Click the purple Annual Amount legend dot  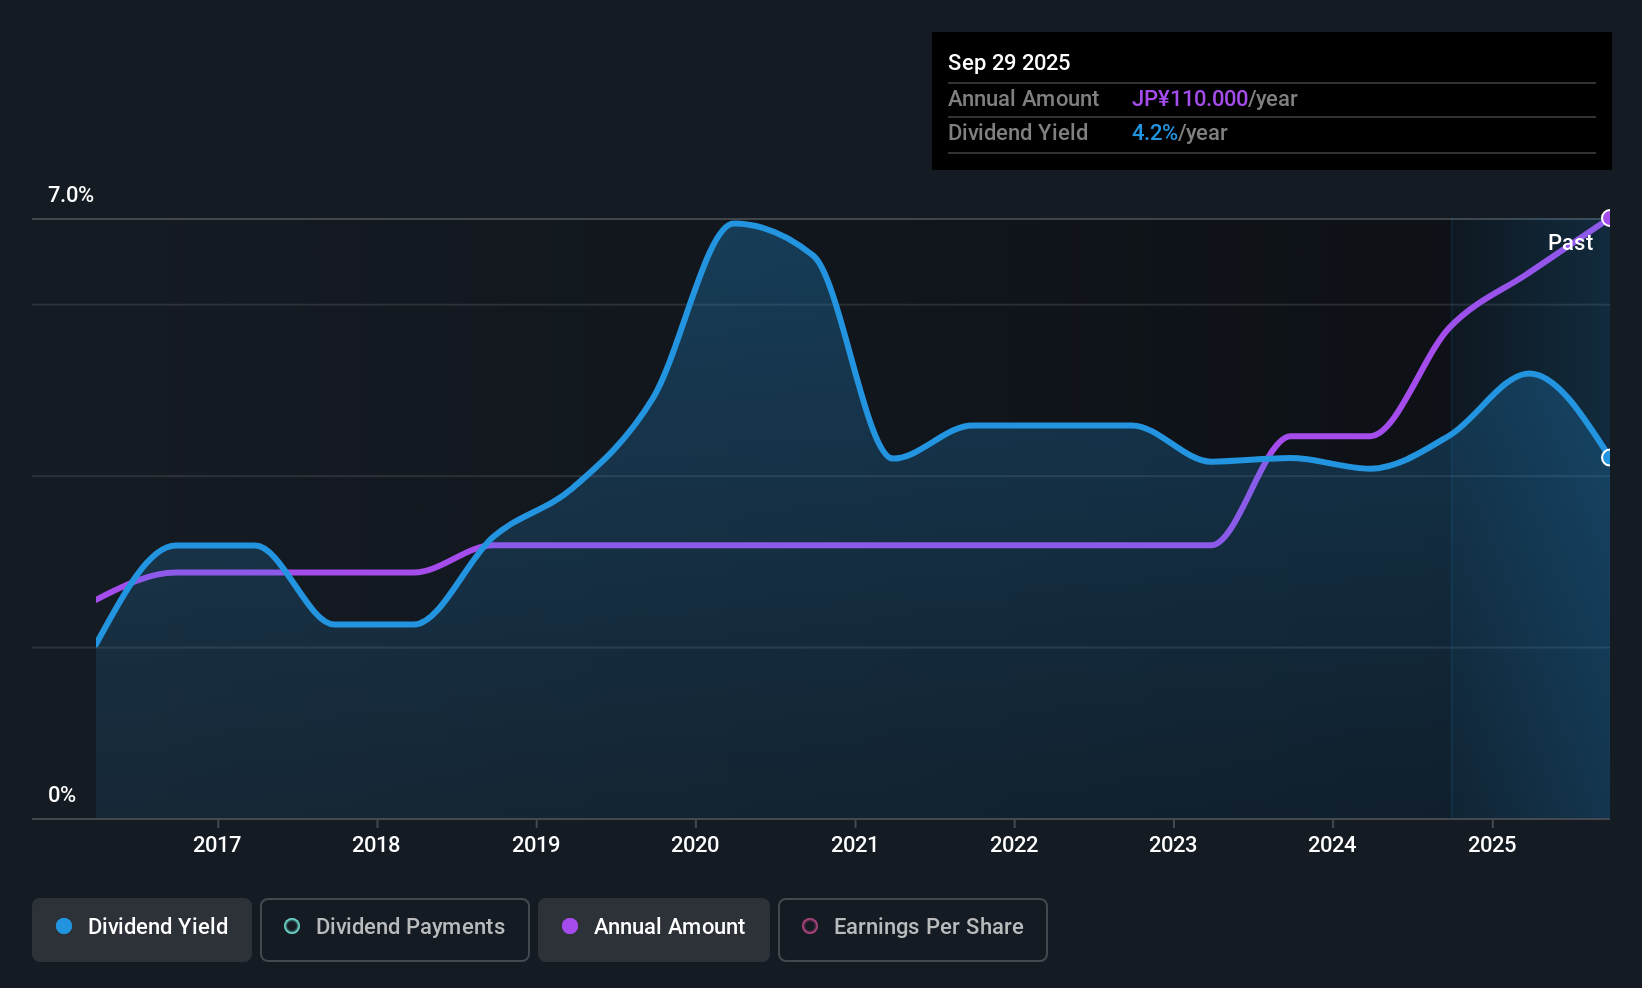(x=570, y=926)
